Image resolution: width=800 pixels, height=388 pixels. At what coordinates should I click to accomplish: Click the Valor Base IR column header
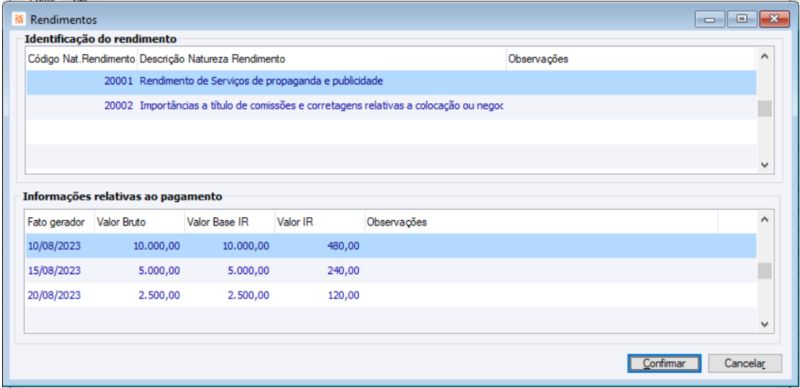tap(229, 222)
